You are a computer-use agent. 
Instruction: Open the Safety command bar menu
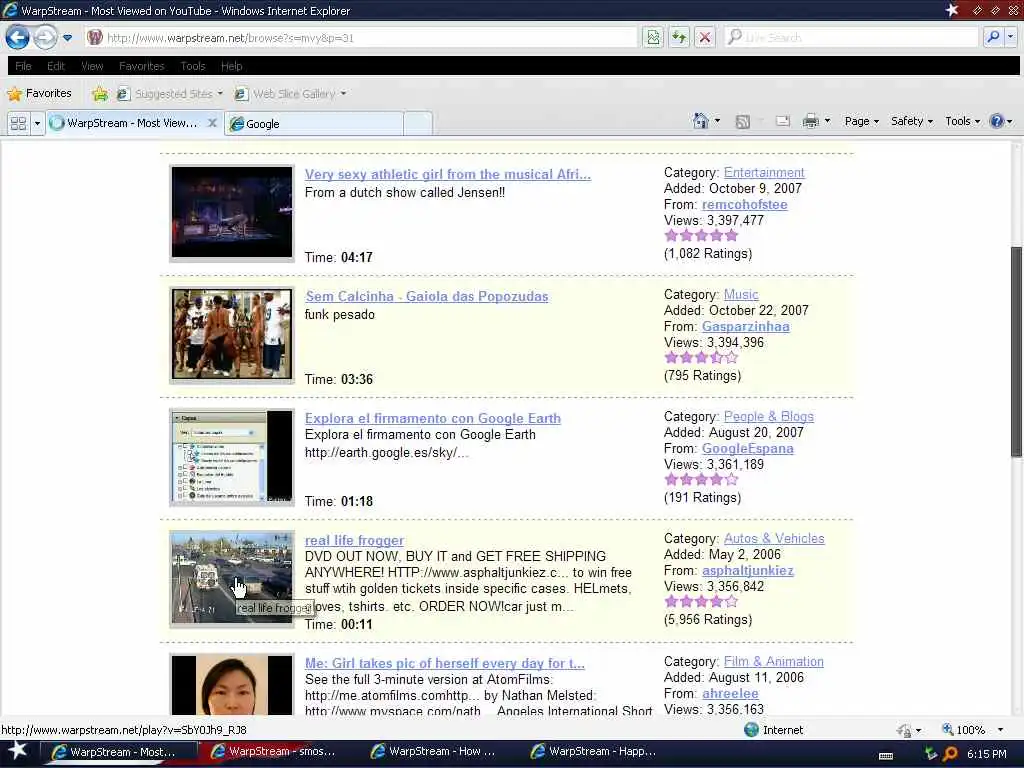[x=912, y=121]
